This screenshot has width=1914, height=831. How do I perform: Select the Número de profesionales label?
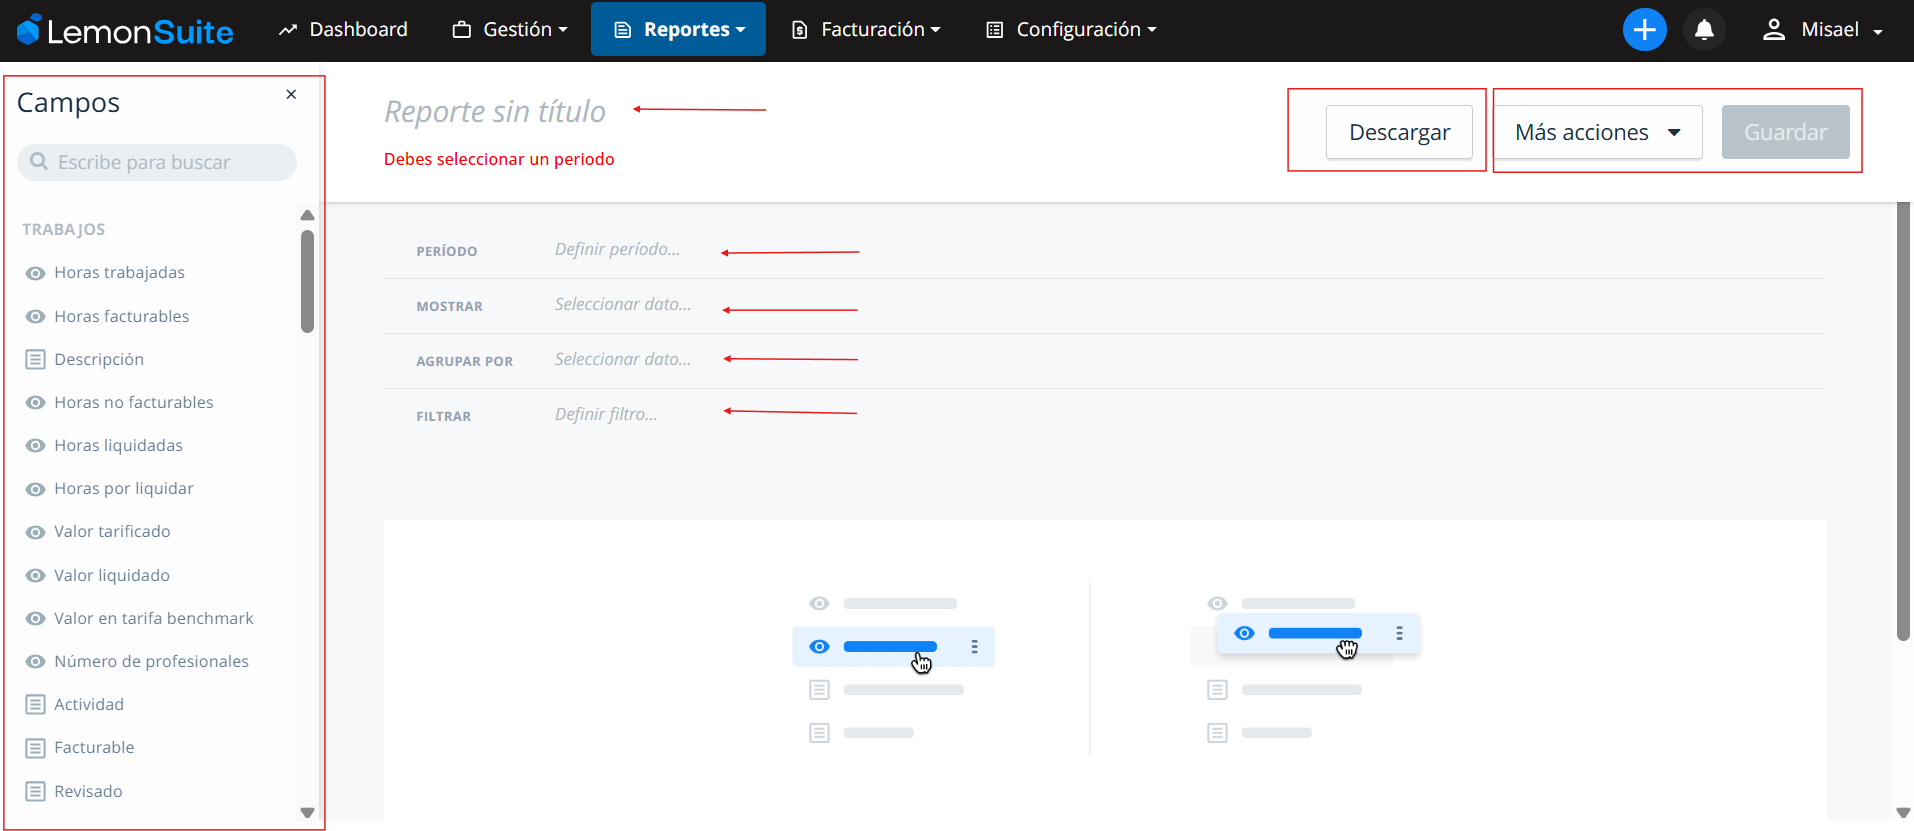point(151,661)
